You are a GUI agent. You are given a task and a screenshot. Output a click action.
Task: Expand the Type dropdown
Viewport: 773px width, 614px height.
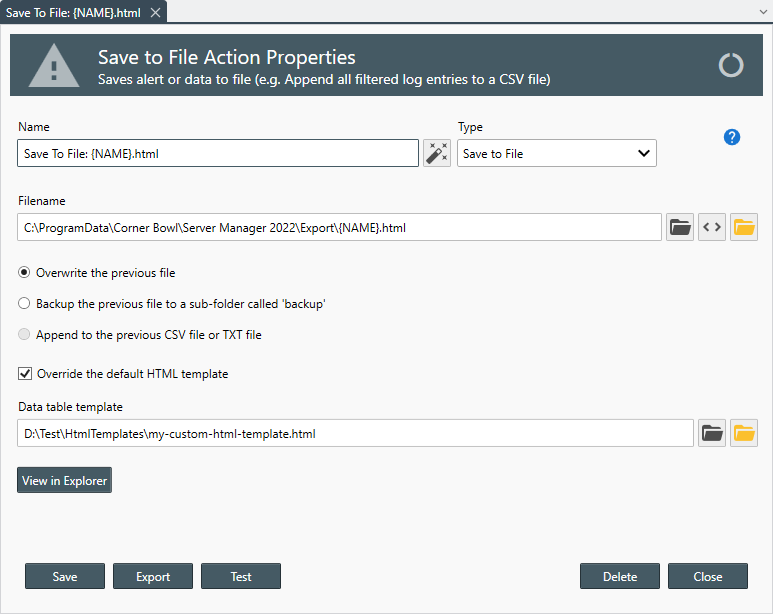pyautogui.click(x=557, y=153)
